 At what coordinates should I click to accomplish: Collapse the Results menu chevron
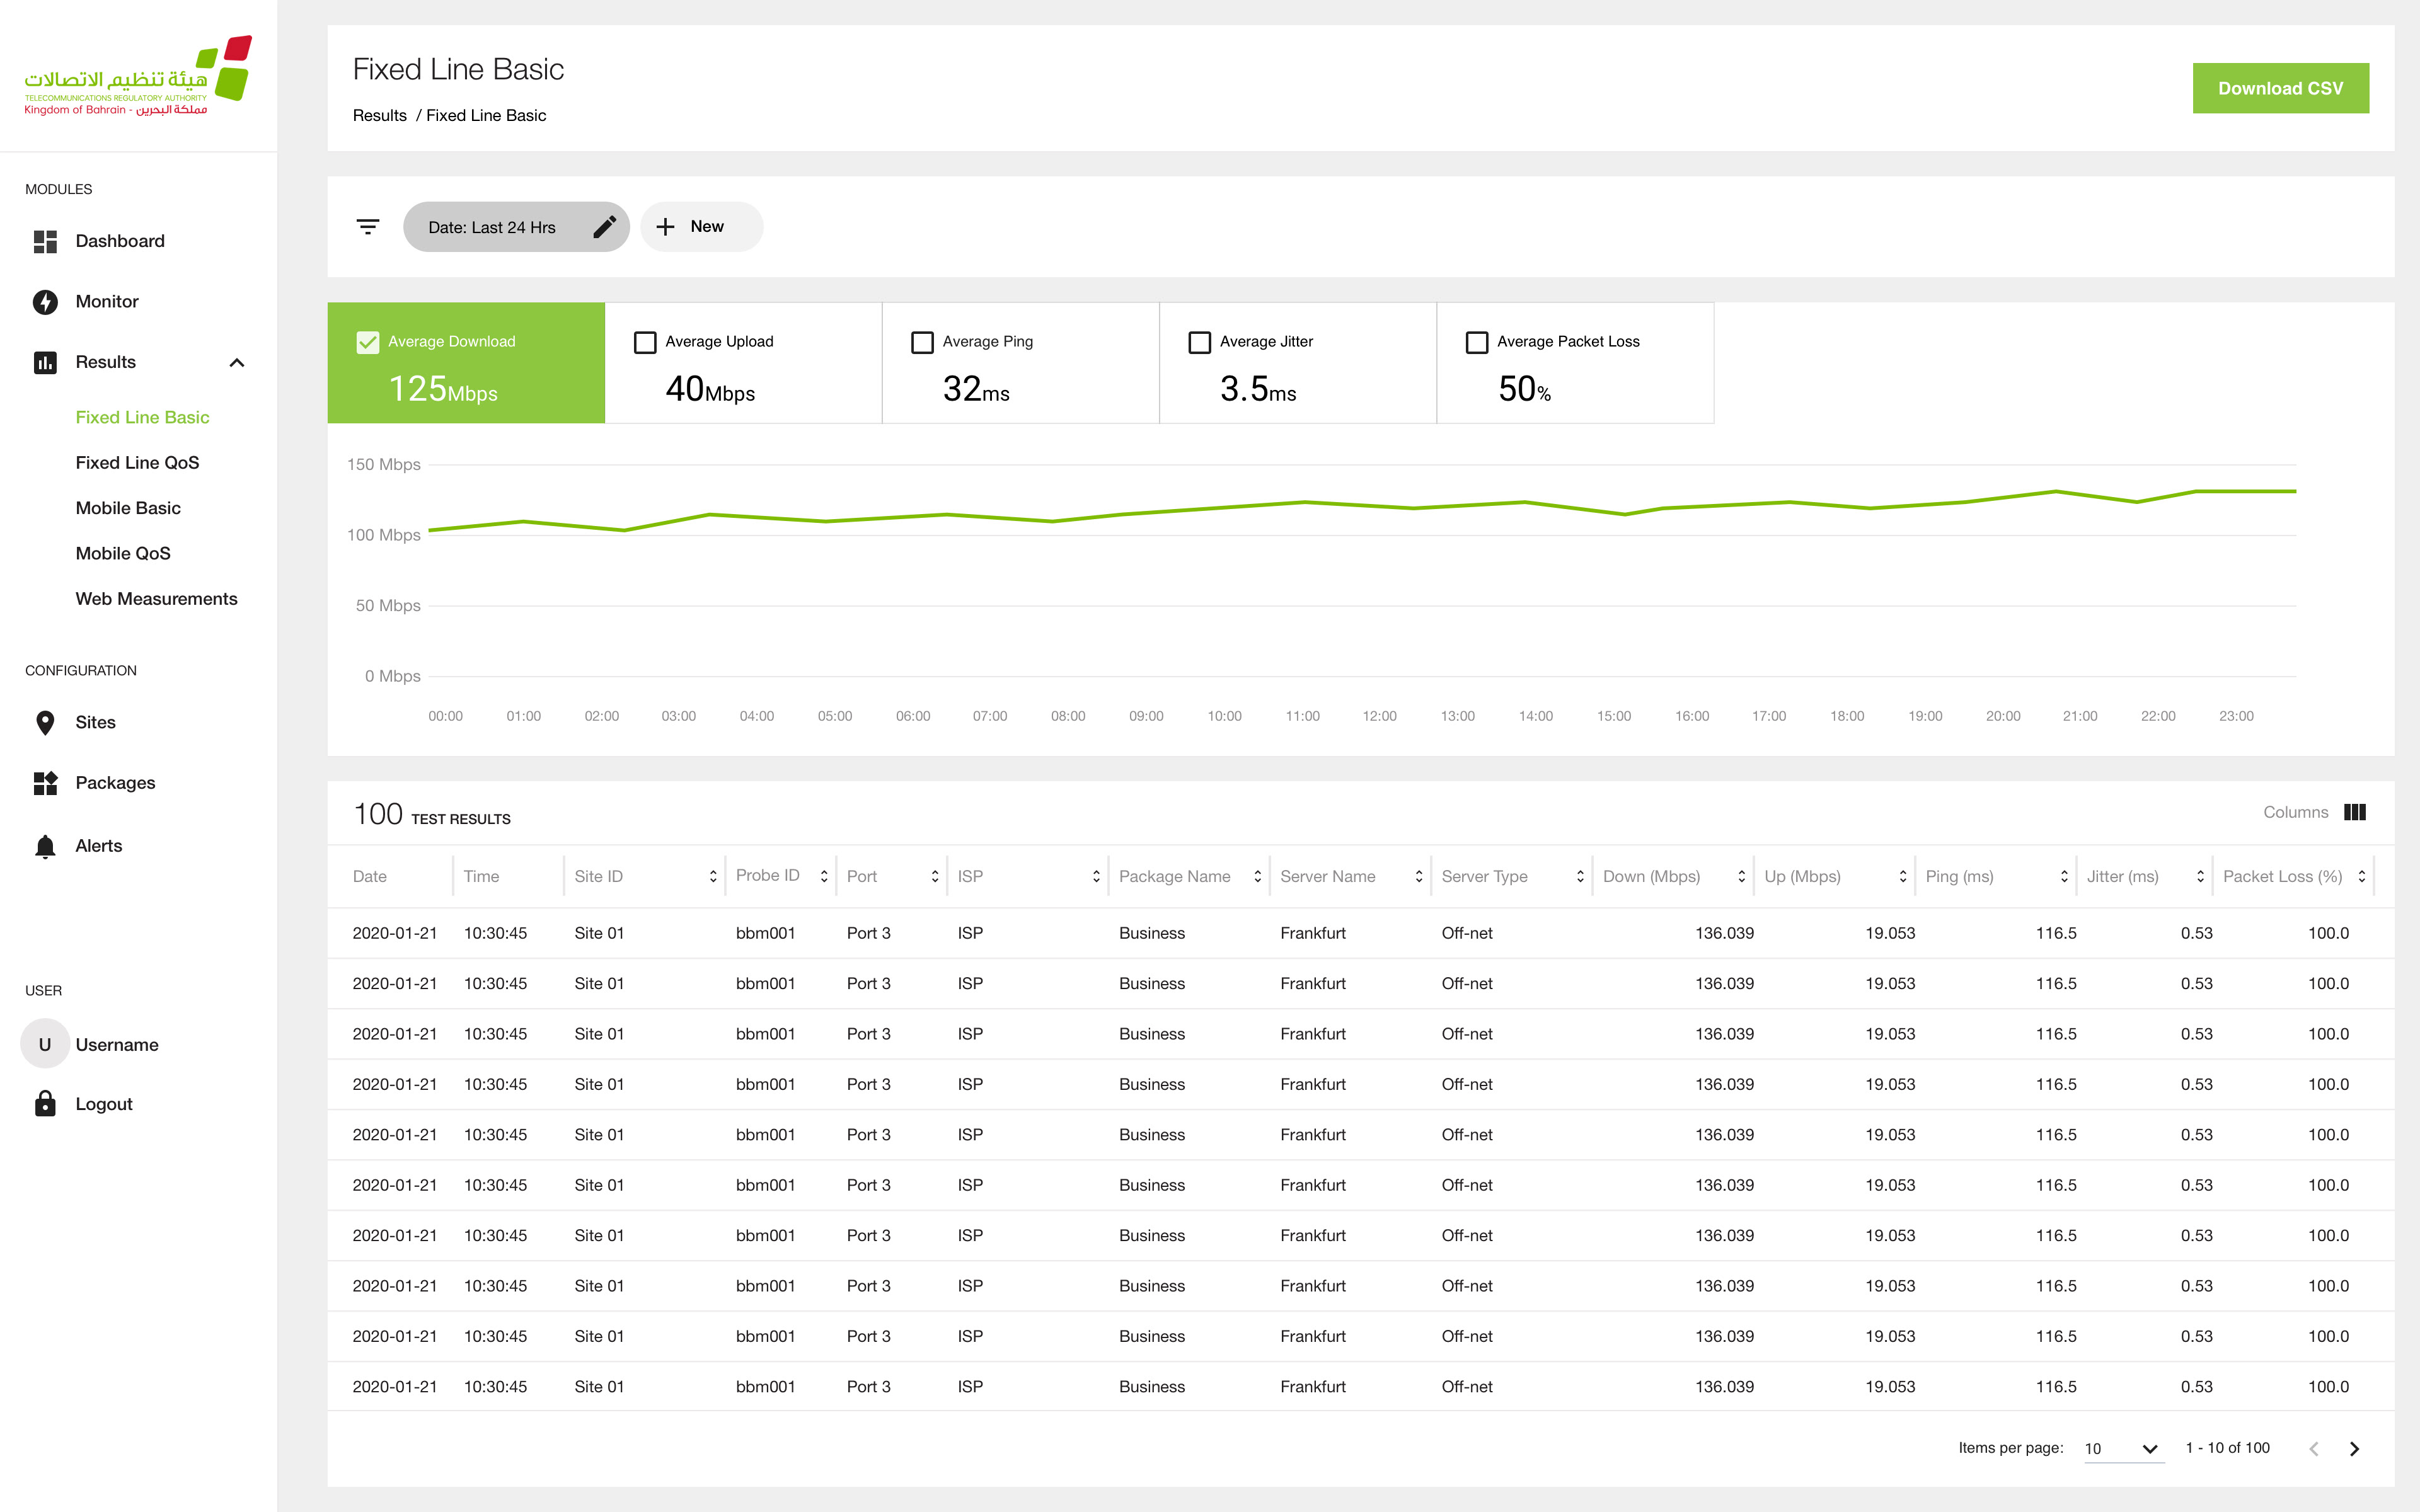tap(237, 362)
